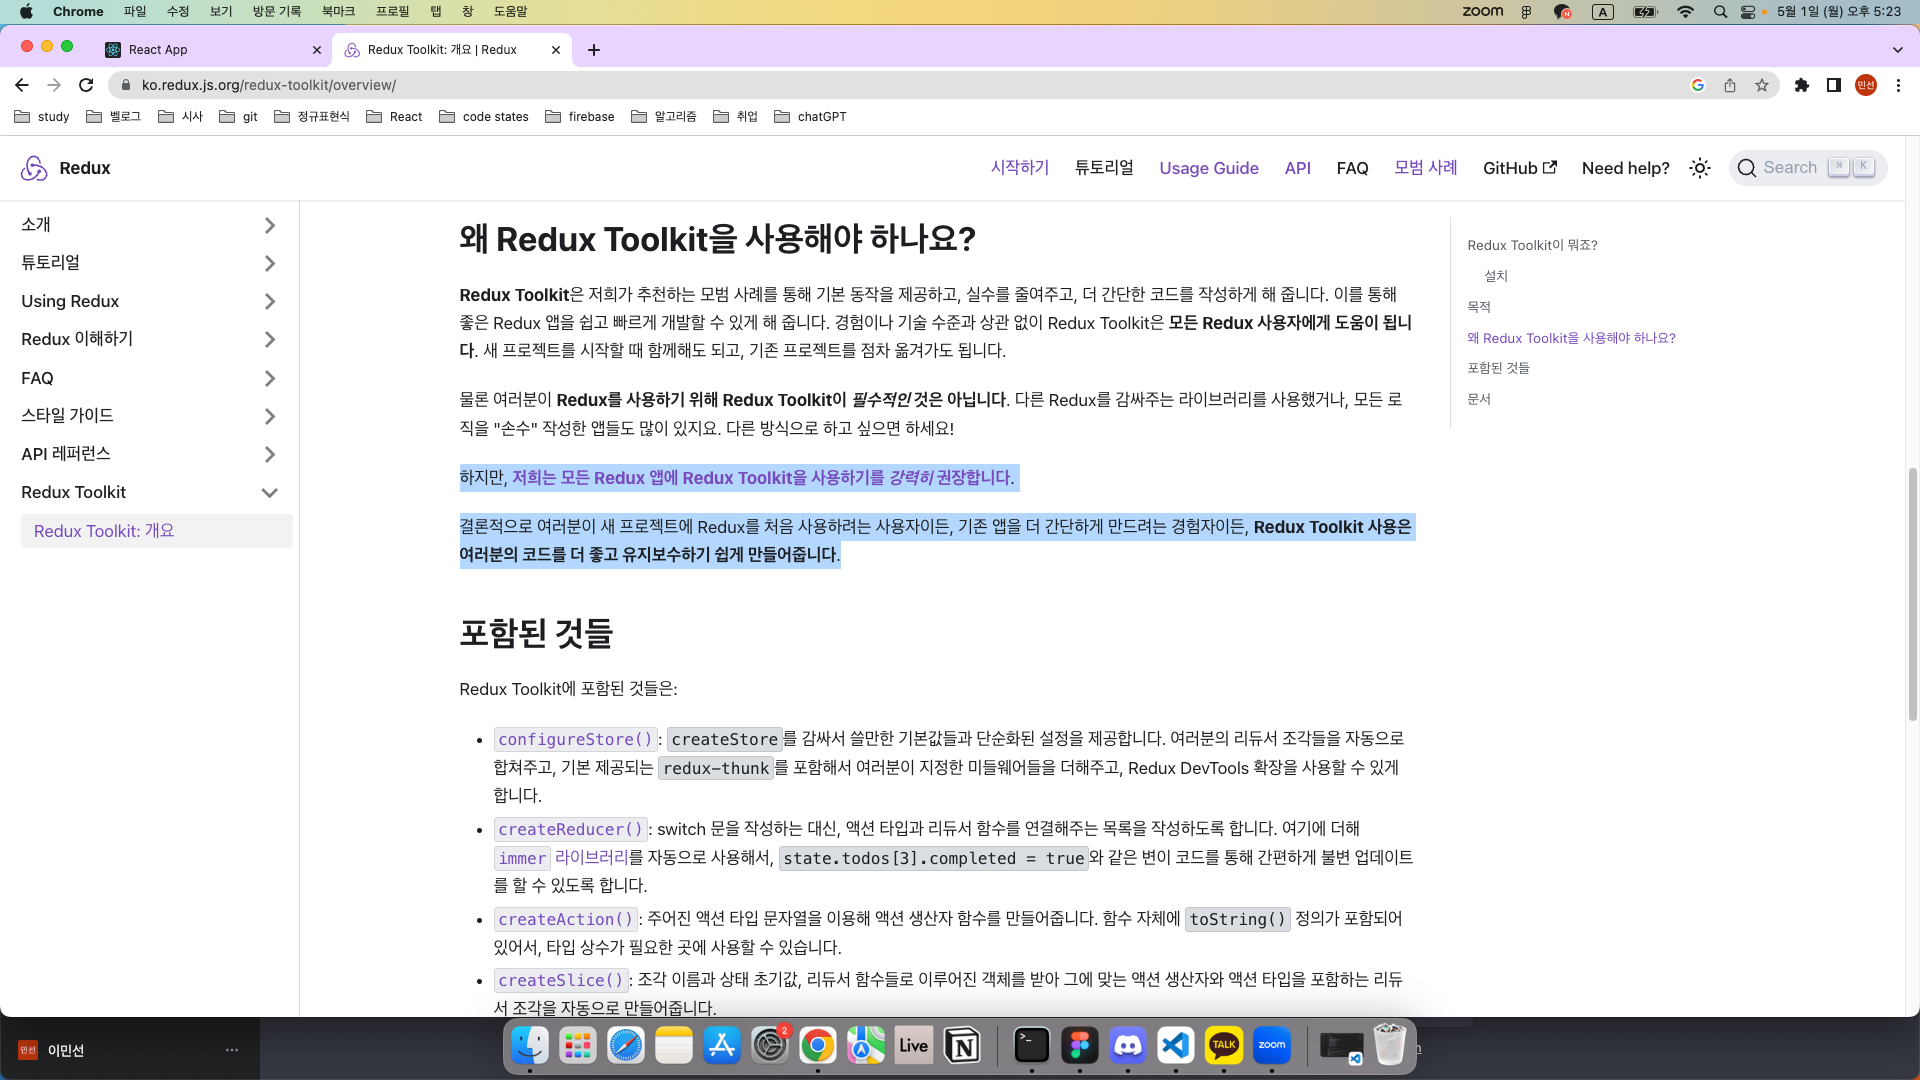Open the chatGPT bookmarks folder

point(811,117)
